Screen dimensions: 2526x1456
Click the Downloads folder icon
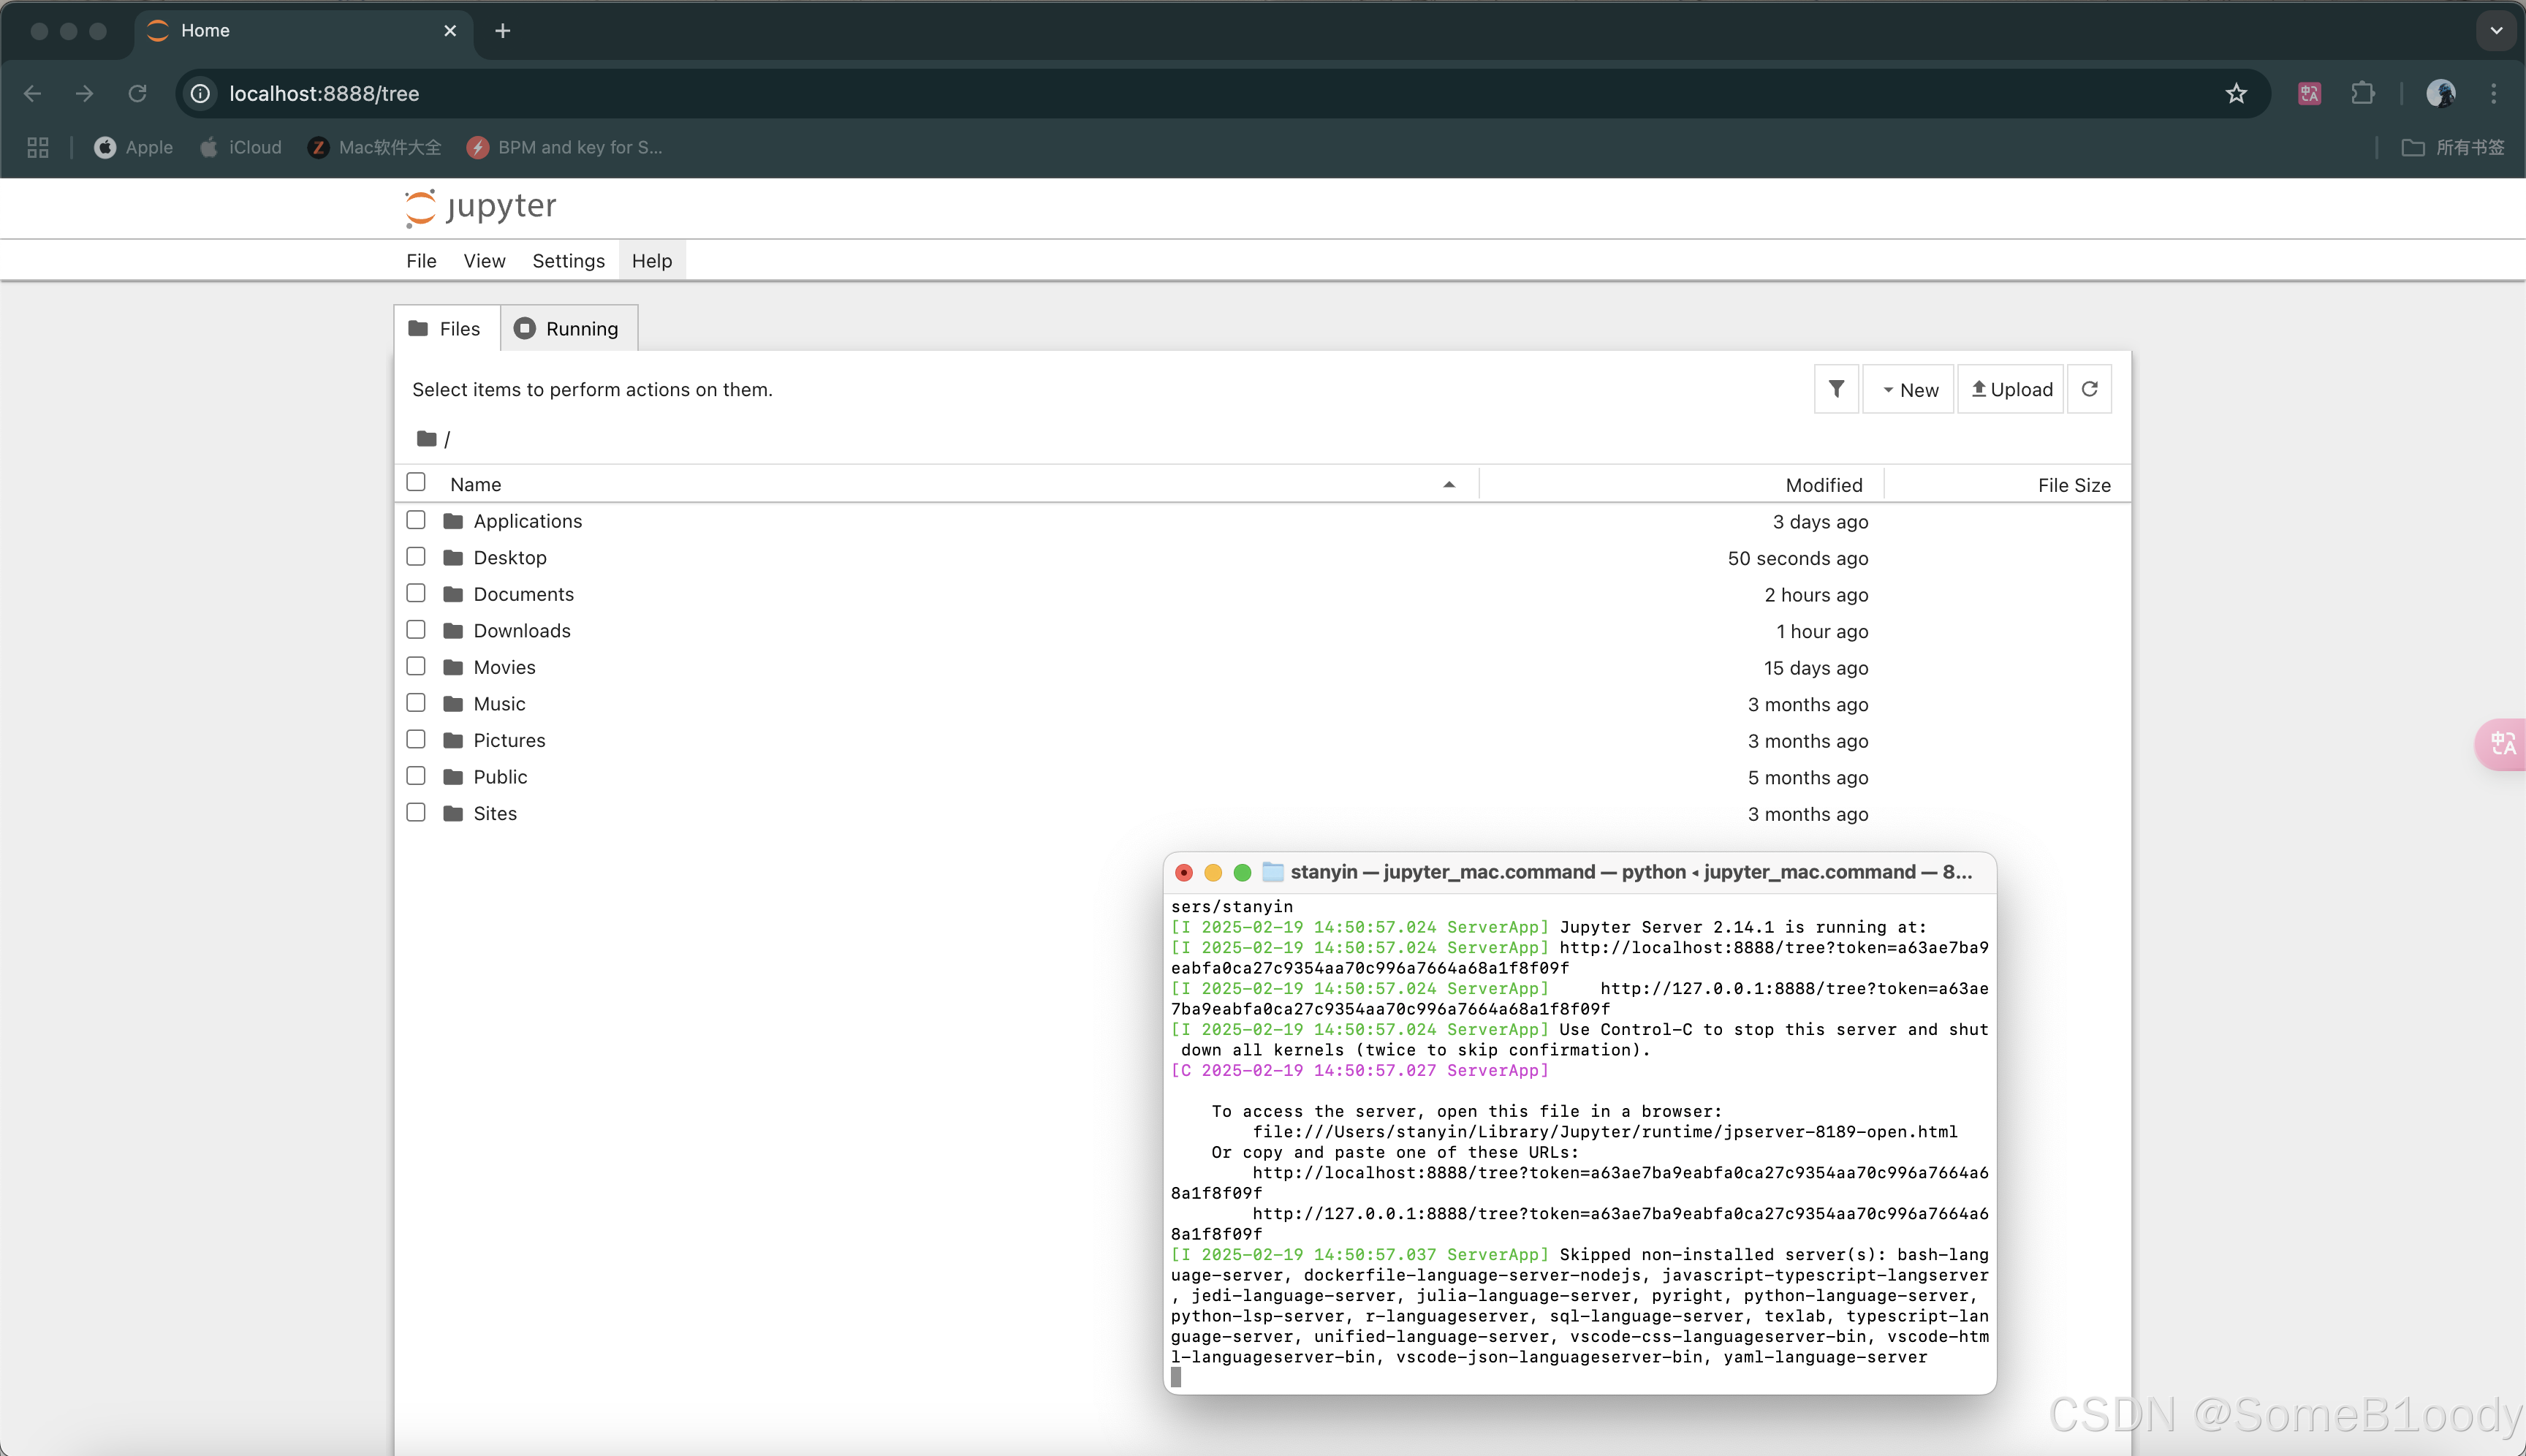click(453, 630)
